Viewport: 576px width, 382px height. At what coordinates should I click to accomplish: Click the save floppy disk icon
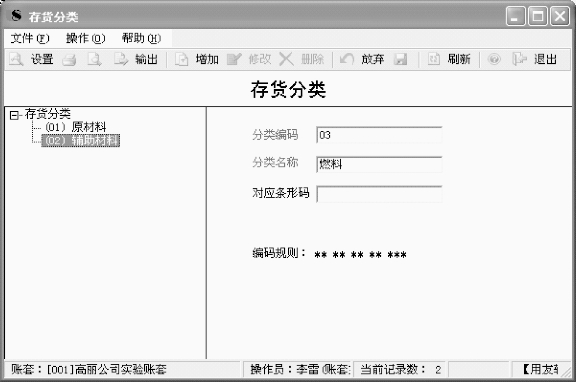point(401,59)
